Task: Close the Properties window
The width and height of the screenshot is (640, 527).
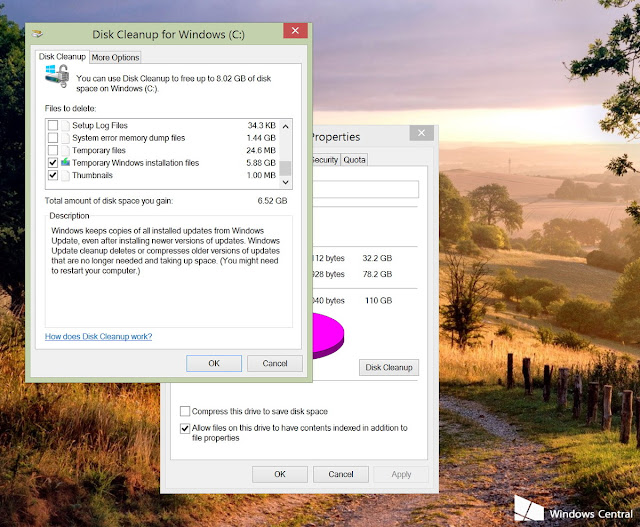Action: click(422, 133)
